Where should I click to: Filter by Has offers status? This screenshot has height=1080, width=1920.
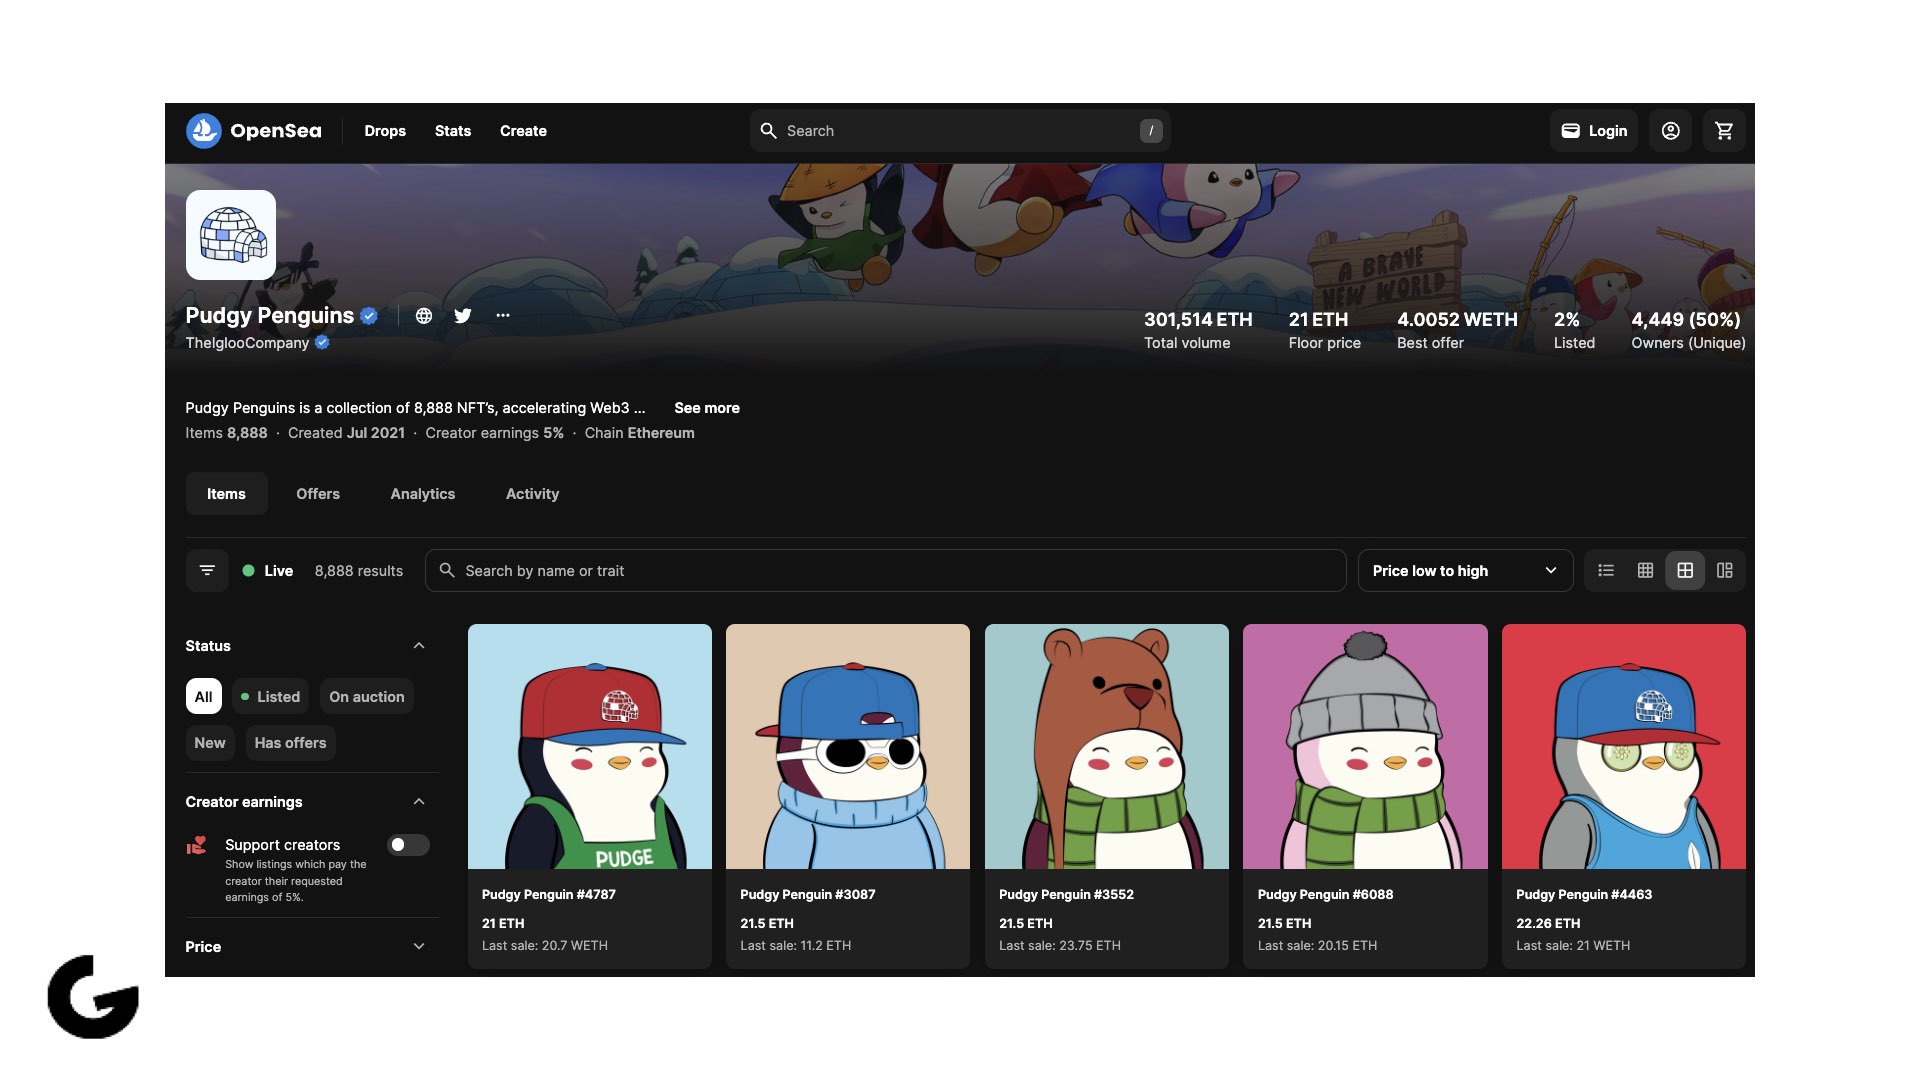(x=290, y=743)
